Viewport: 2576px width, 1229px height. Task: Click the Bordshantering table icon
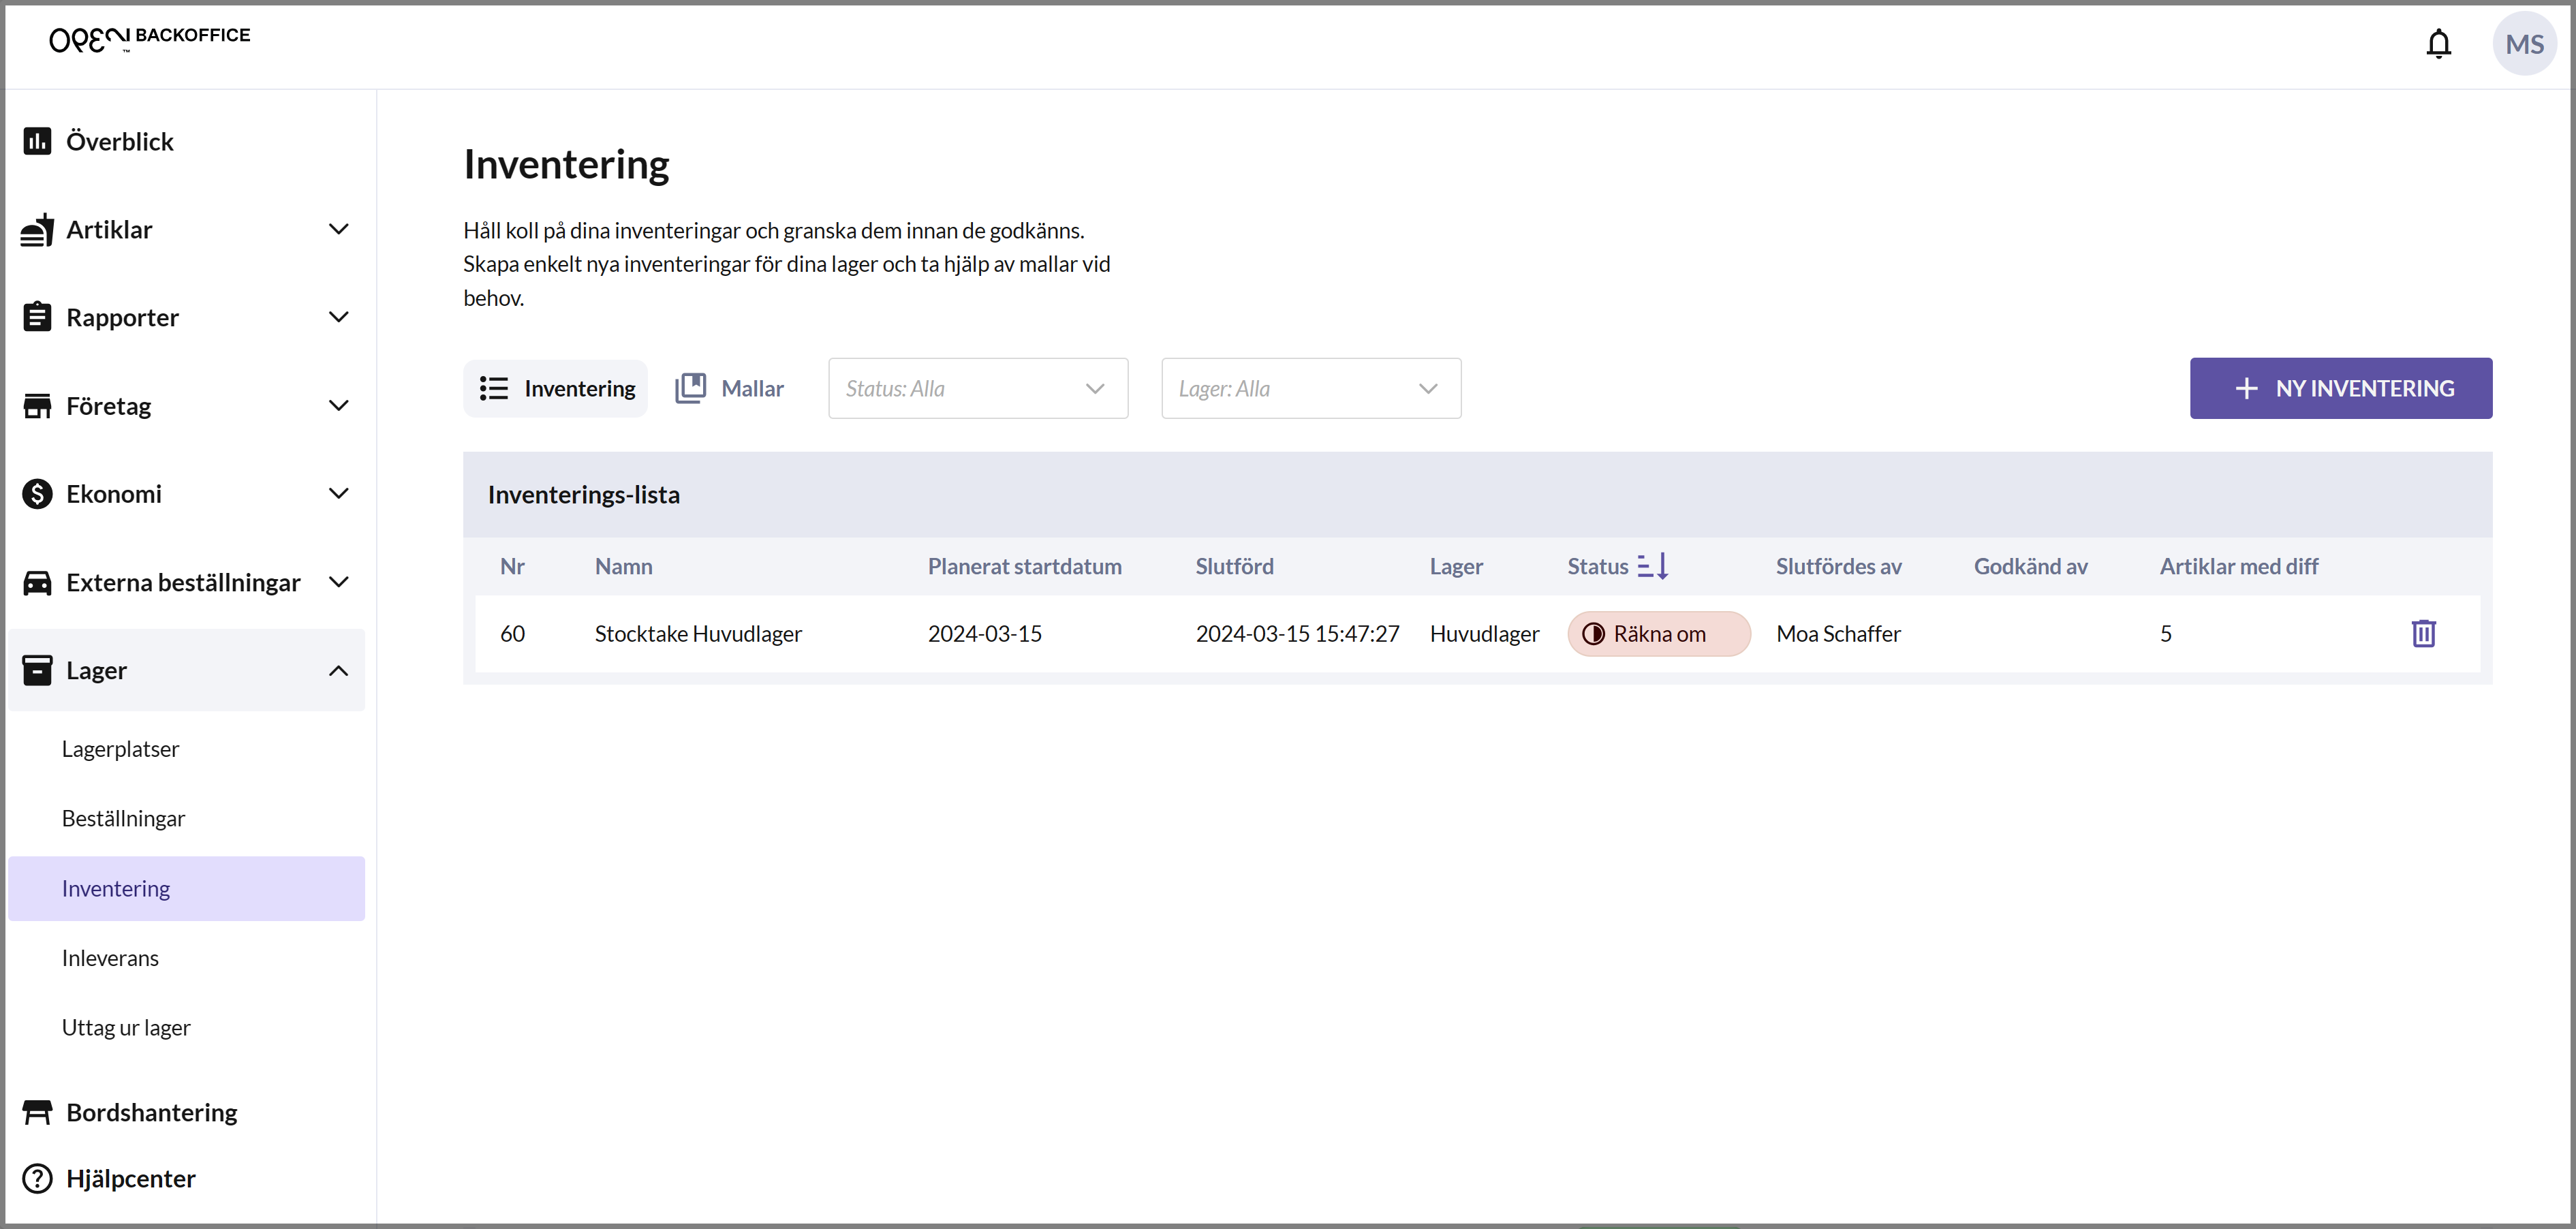37,1112
